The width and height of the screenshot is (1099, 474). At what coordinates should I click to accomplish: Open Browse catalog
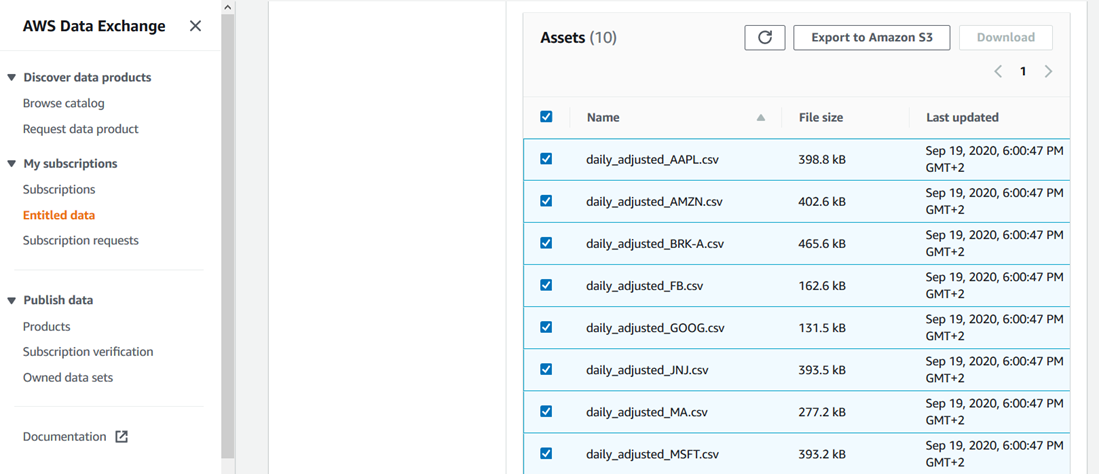click(x=64, y=103)
